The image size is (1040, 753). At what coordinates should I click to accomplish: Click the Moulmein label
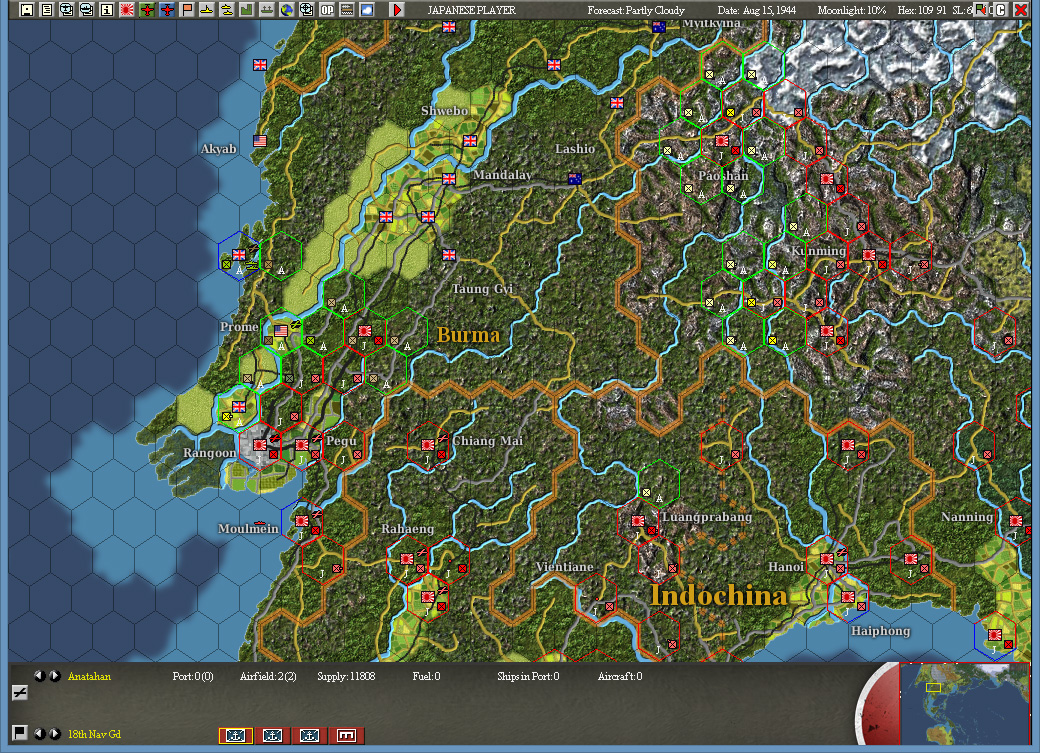tap(248, 529)
